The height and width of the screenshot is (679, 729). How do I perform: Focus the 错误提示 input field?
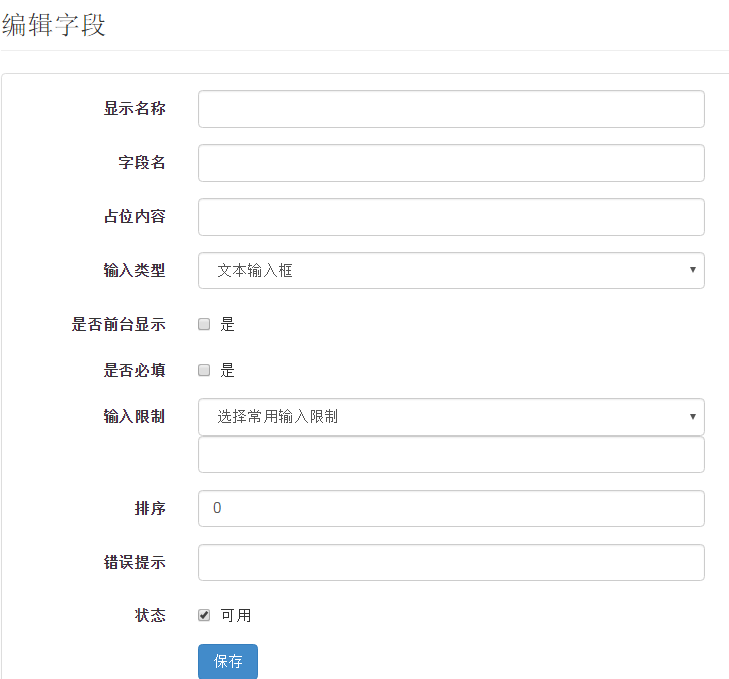coord(451,562)
